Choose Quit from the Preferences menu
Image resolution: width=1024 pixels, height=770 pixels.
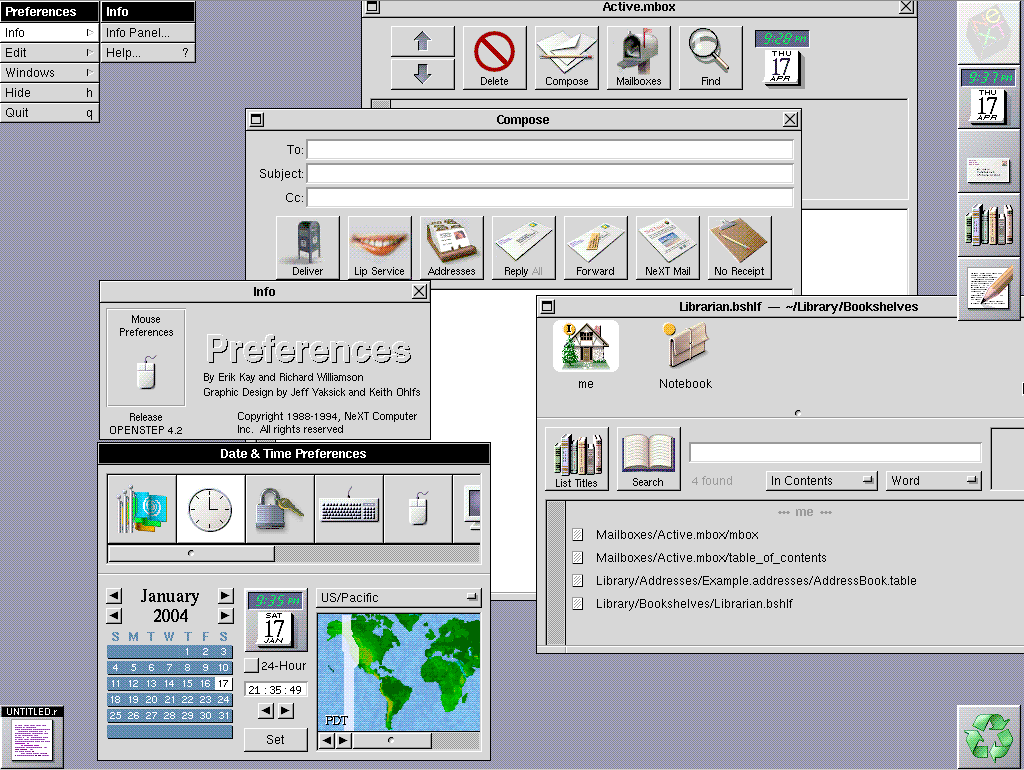49,113
